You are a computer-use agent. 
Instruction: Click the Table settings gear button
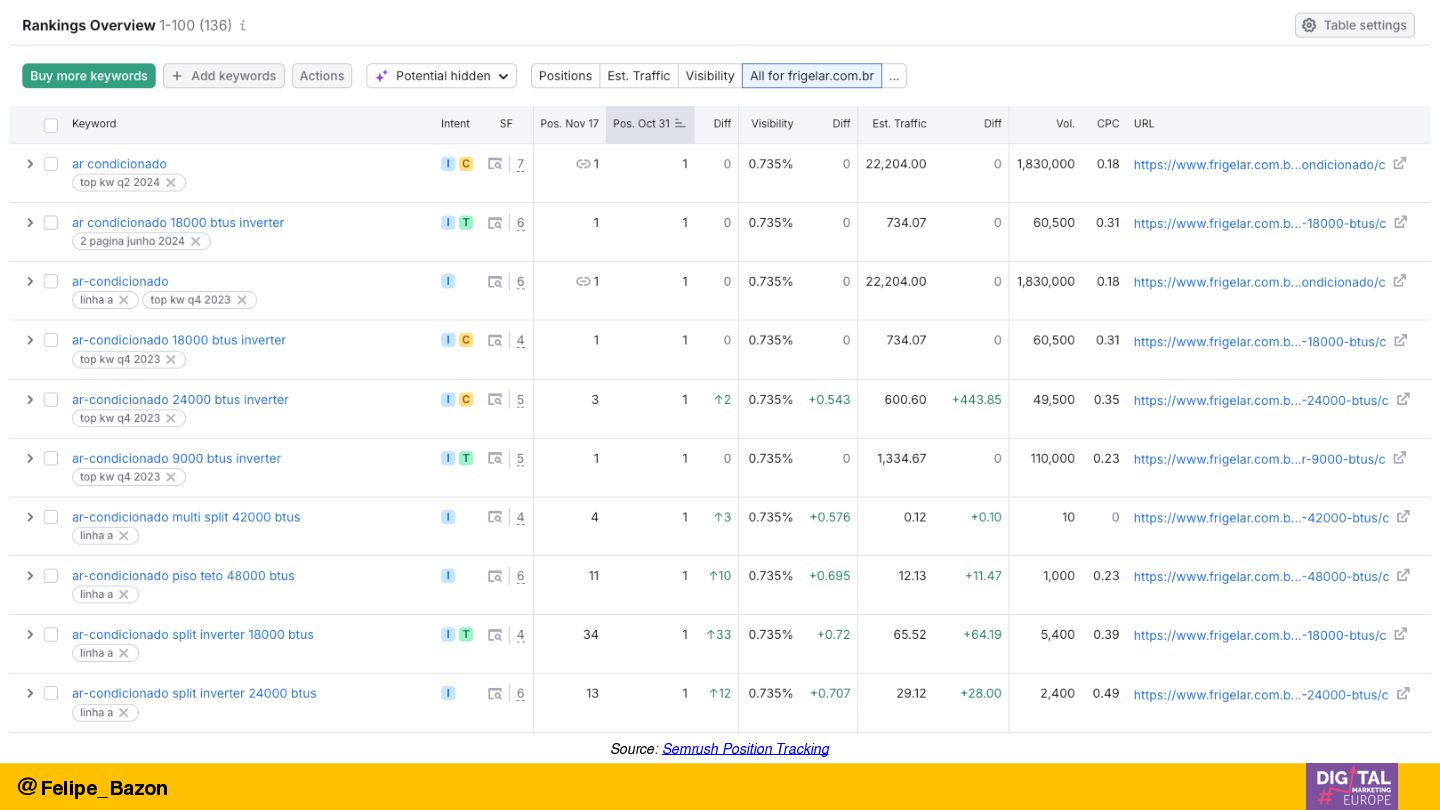click(x=1354, y=25)
